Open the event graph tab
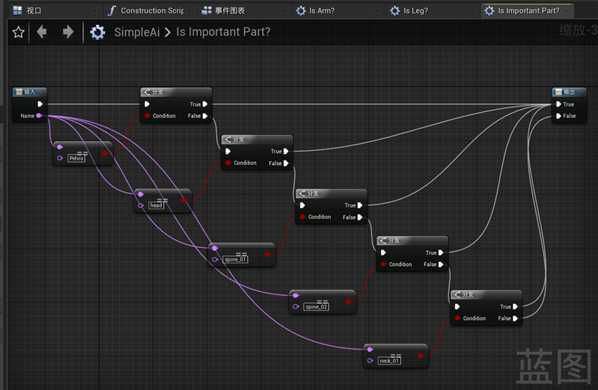This screenshot has width=598, height=390. (x=223, y=11)
